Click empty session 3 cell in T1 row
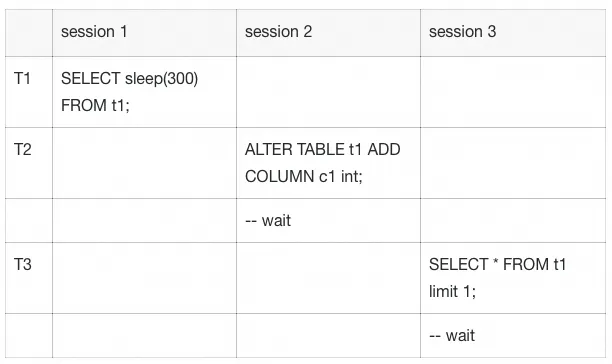Image resolution: width=612 pixels, height=364 pixels. tap(513, 92)
